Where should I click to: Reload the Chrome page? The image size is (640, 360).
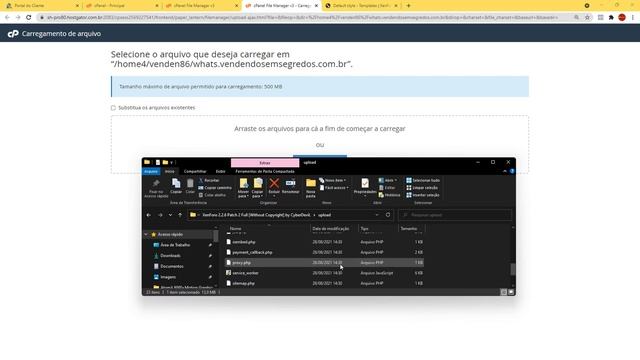coord(29,18)
